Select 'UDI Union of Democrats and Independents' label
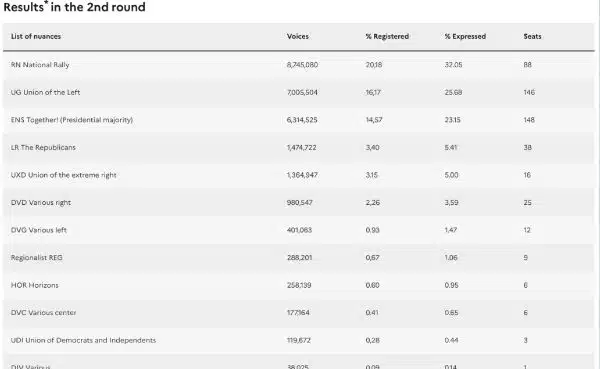The height and width of the screenshot is (369, 600). (x=83, y=340)
